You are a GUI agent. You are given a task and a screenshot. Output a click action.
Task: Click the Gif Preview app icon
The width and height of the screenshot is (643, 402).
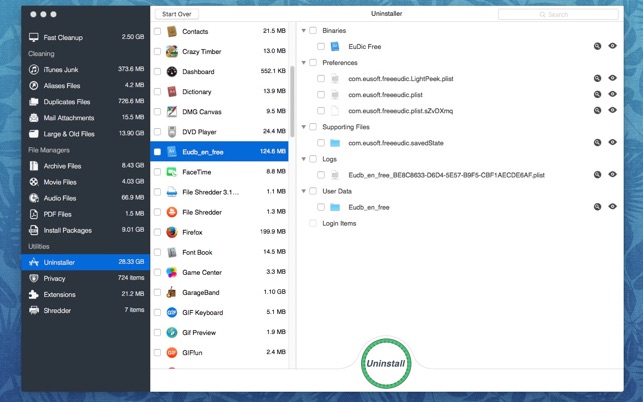[172, 333]
